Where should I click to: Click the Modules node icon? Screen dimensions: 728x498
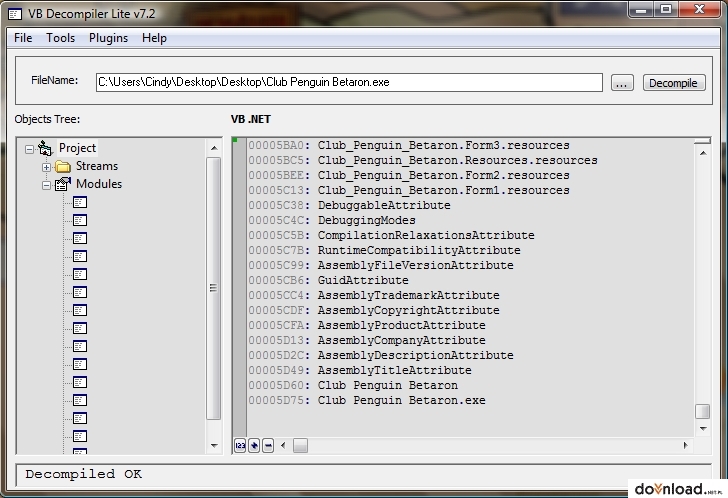click(63, 184)
